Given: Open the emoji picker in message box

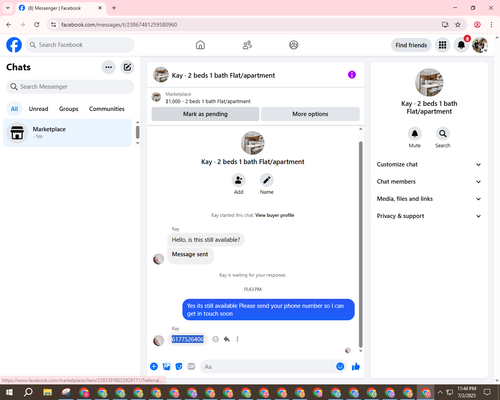Looking at the screenshot, I should [340, 367].
